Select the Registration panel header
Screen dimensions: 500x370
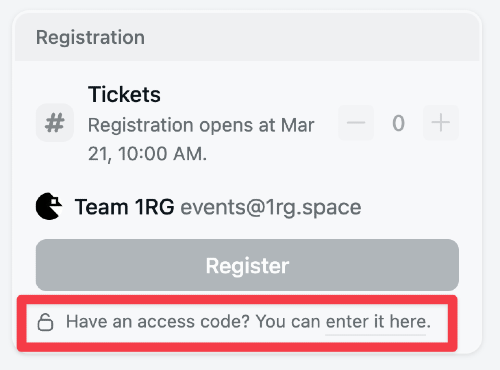tap(247, 37)
